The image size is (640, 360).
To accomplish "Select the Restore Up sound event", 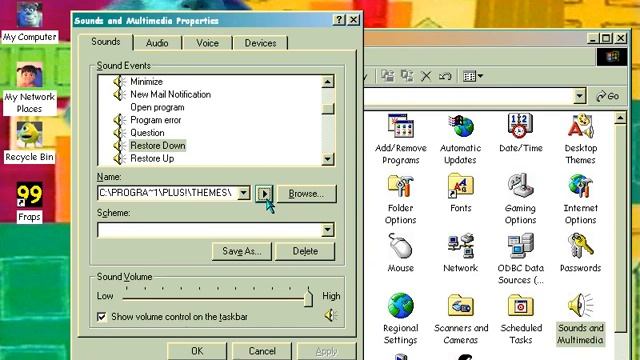I will click(x=152, y=158).
